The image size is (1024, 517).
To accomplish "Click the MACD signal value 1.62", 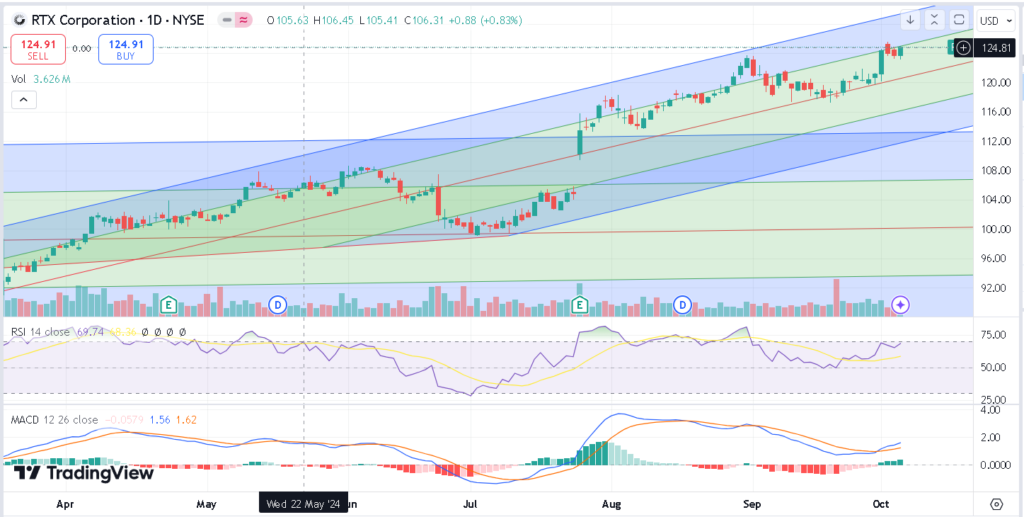I will [186, 420].
